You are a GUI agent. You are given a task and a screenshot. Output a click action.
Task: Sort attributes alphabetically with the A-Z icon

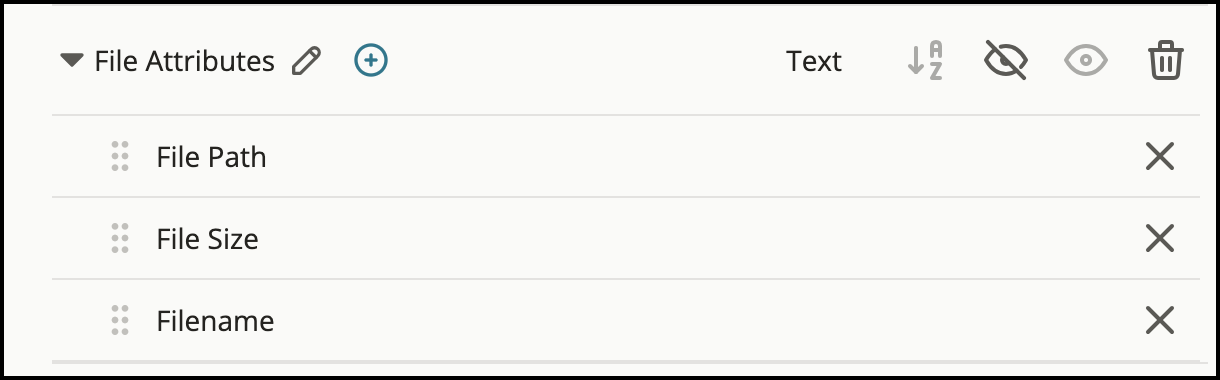[925, 62]
